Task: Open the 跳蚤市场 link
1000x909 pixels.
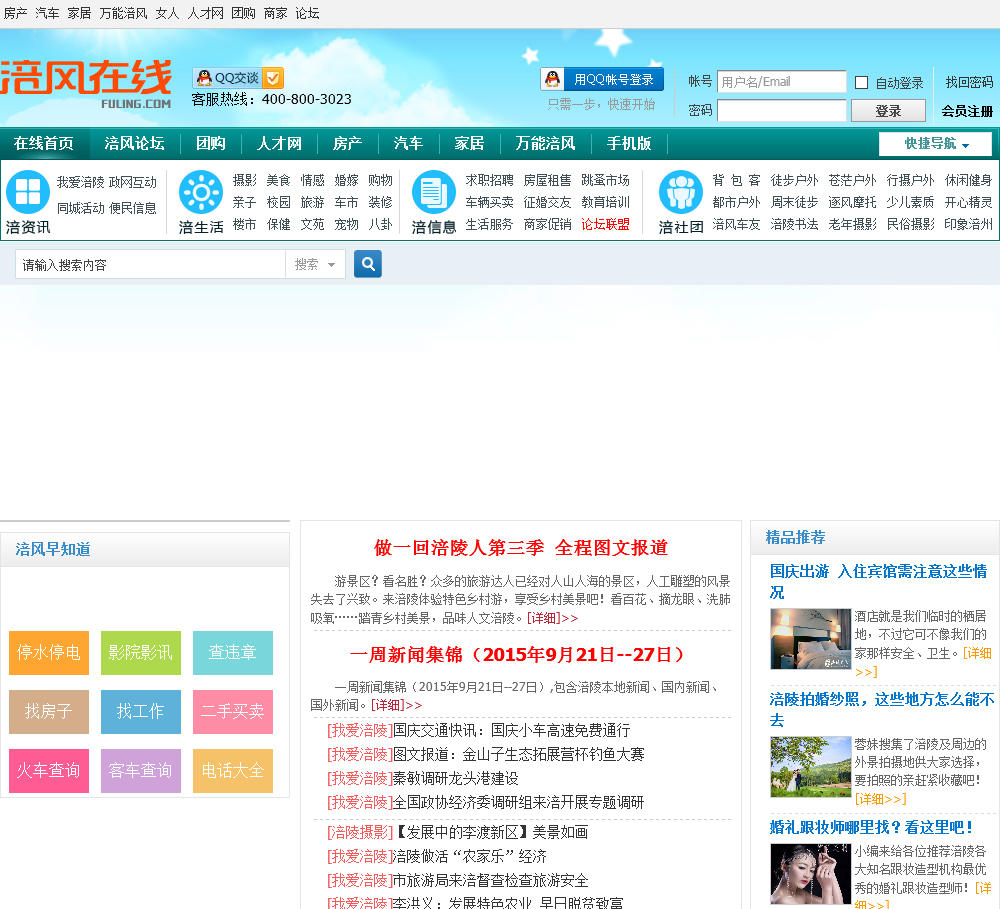Action: 605,181
